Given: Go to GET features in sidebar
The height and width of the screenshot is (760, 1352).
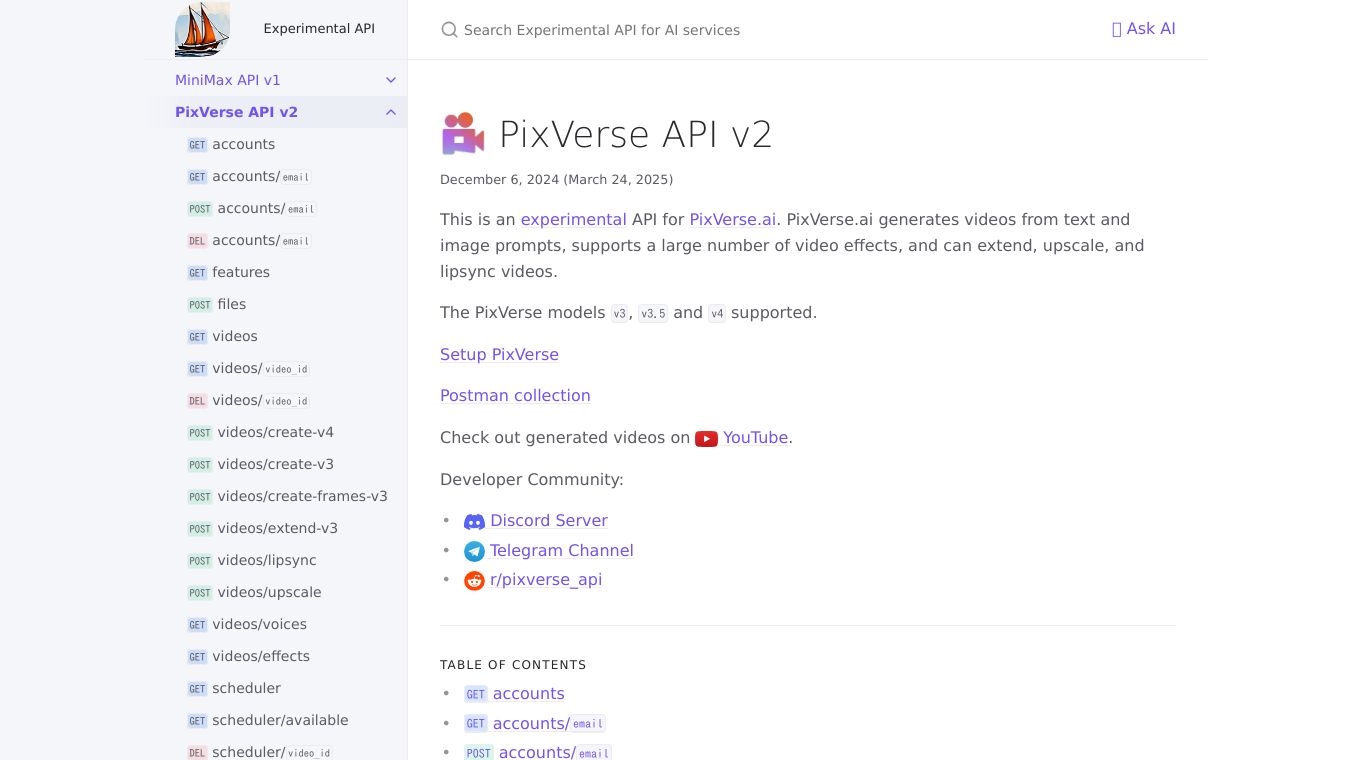Looking at the screenshot, I should pyautogui.click(x=228, y=272).
